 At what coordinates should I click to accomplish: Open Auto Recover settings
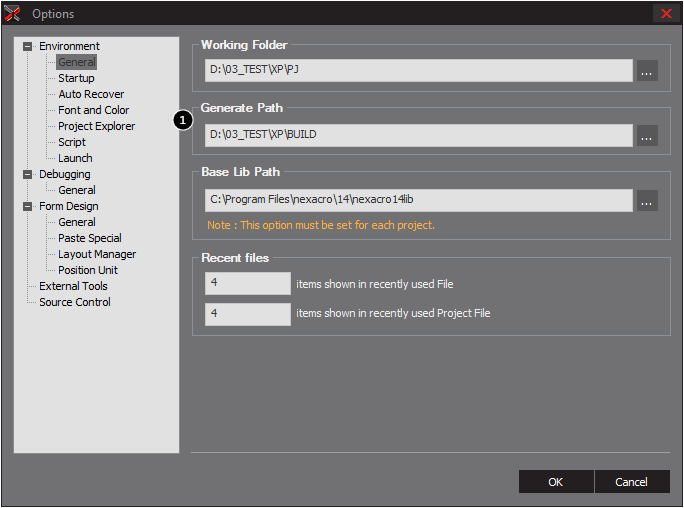(x=91, y=94)
